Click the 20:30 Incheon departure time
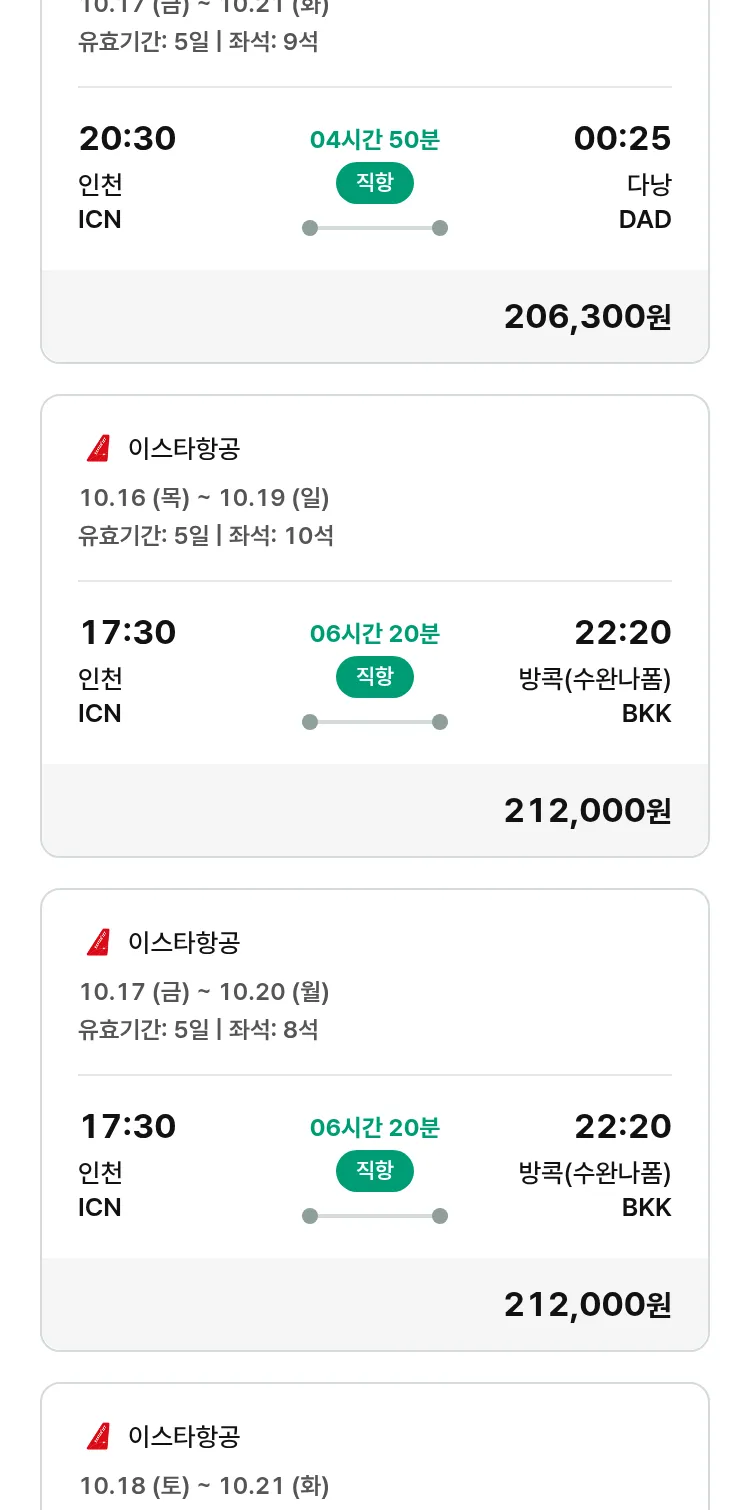This screenshot has height=1510, width=750. [127, 138]
